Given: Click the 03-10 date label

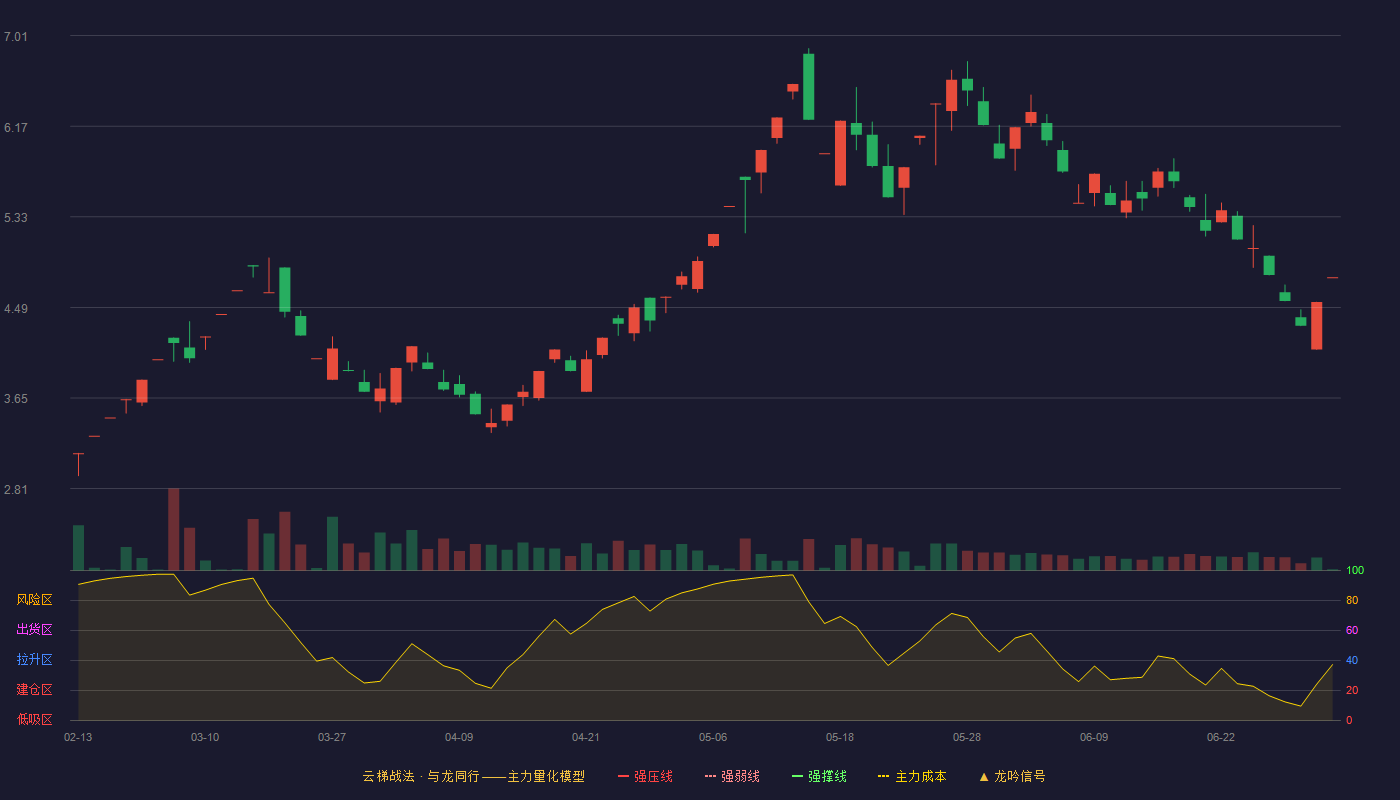Looking at the screenshot, I should [205, 737].
